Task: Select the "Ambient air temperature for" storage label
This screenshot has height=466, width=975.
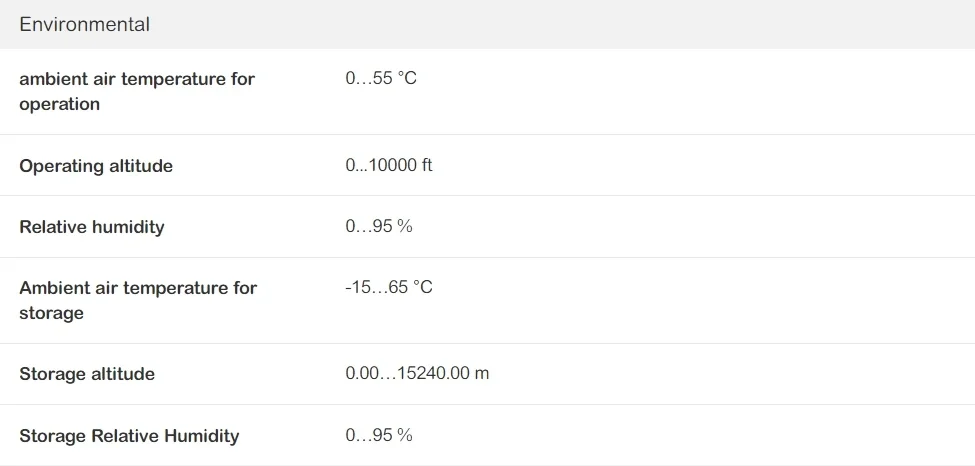Action: click(138, 288)
